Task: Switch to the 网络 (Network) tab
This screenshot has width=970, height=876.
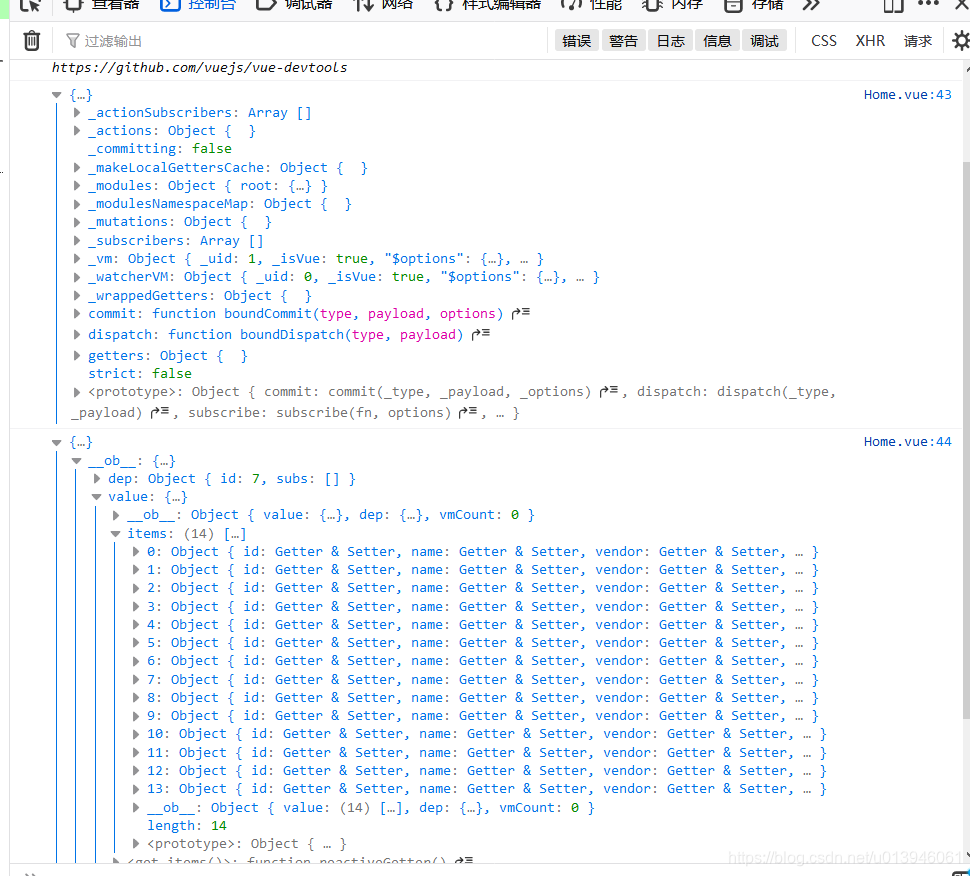Action: 384,5
